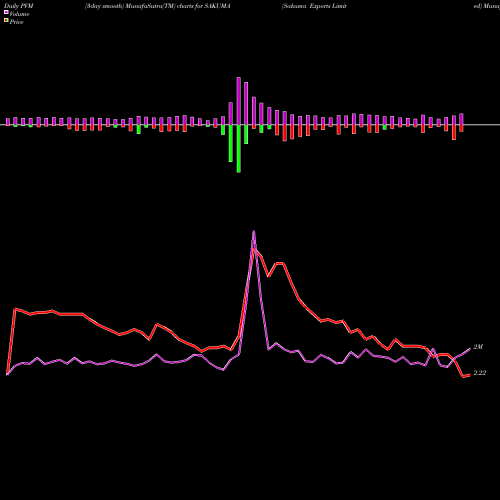Click the tallest magenta volume bar
The width and height of the screenshot is (500, 500).
click(x=239, y=101)
